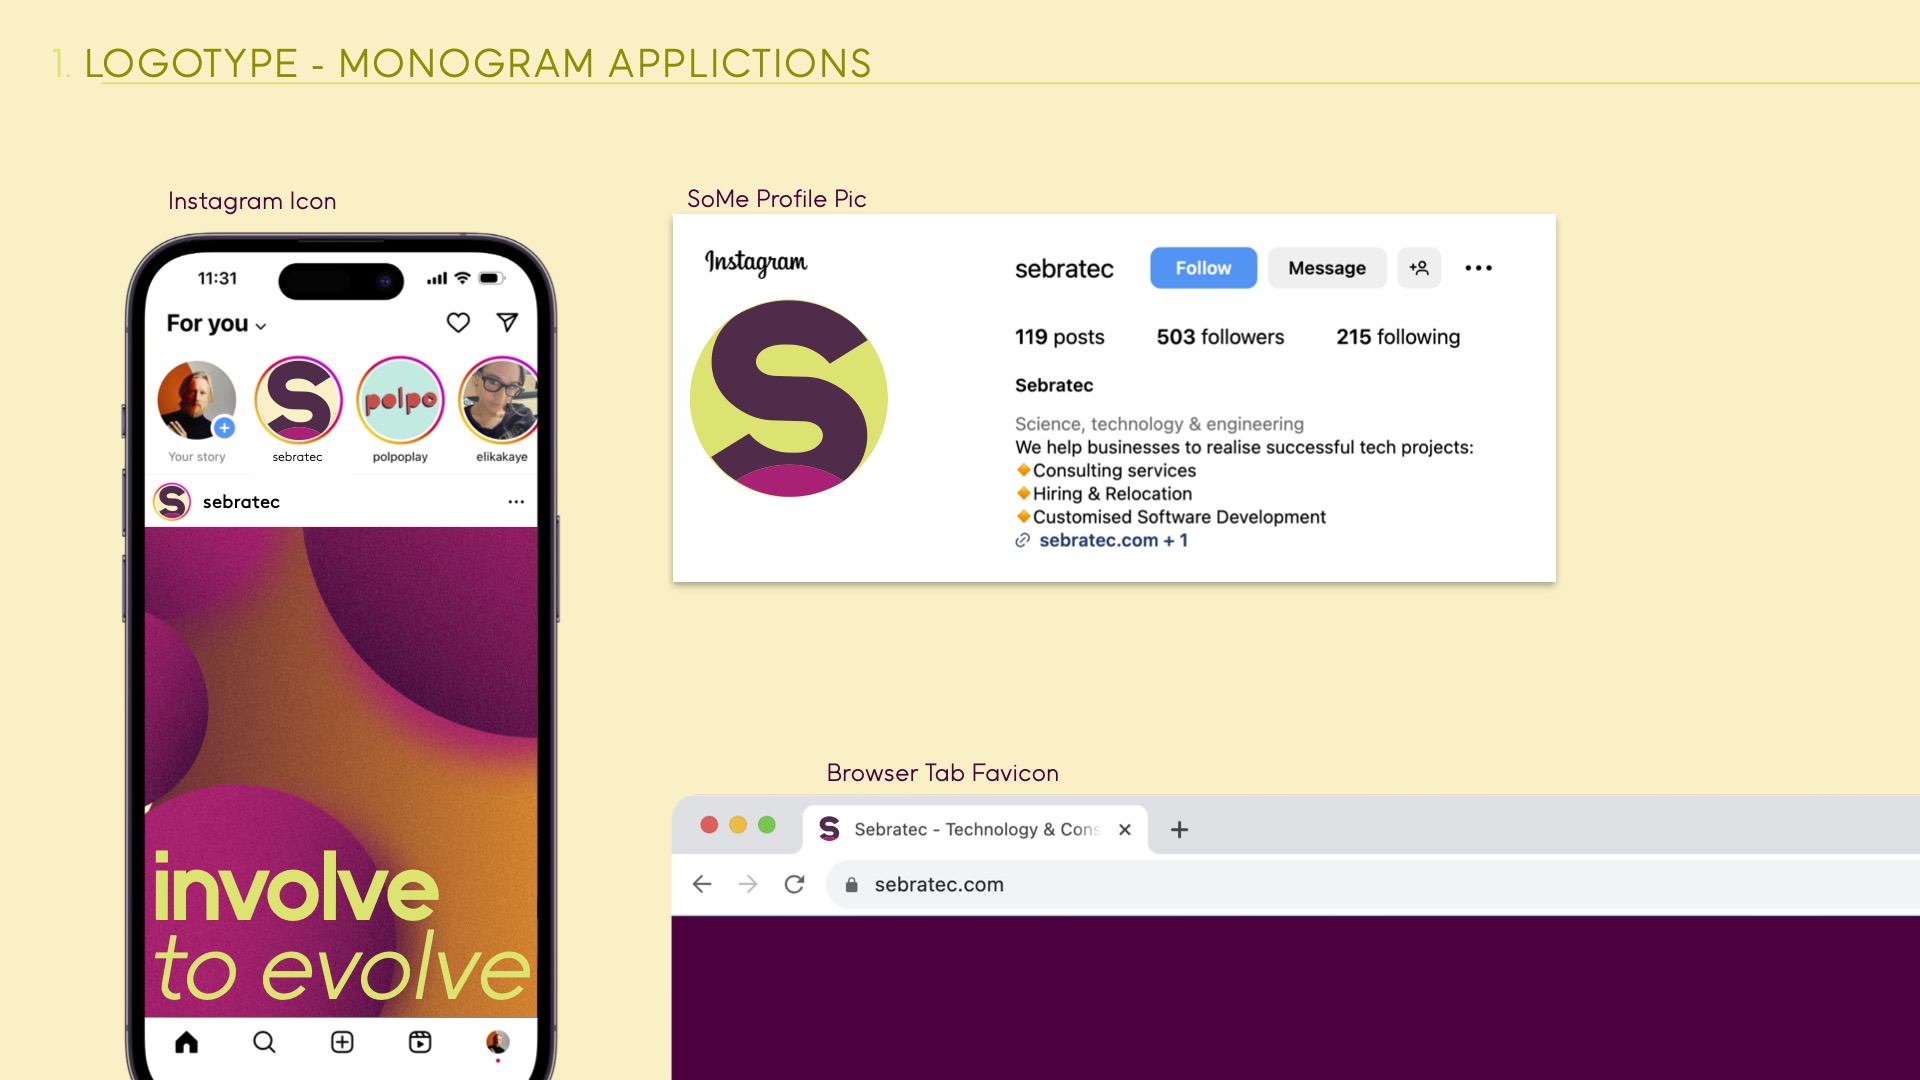View the elikakaye story circle
The height and width of the screenshot is (1080, 1920).
(x=499, y=400)
